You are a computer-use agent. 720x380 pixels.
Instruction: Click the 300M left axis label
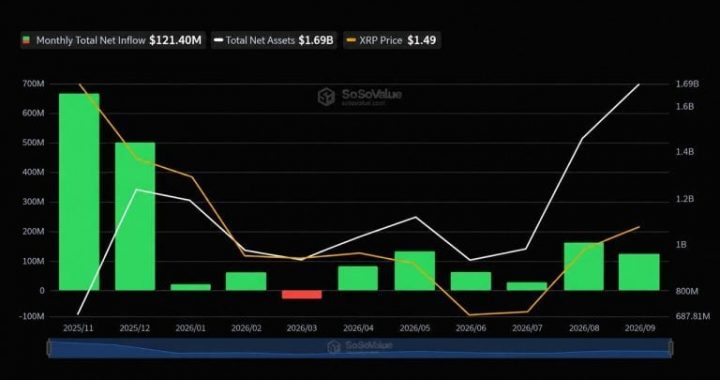tap(33, 202)
